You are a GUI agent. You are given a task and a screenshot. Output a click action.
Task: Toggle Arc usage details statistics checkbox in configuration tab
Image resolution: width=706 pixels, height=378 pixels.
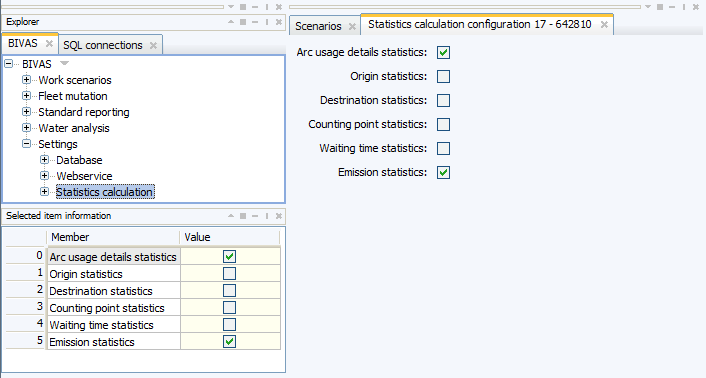click(x=443, y=52)
